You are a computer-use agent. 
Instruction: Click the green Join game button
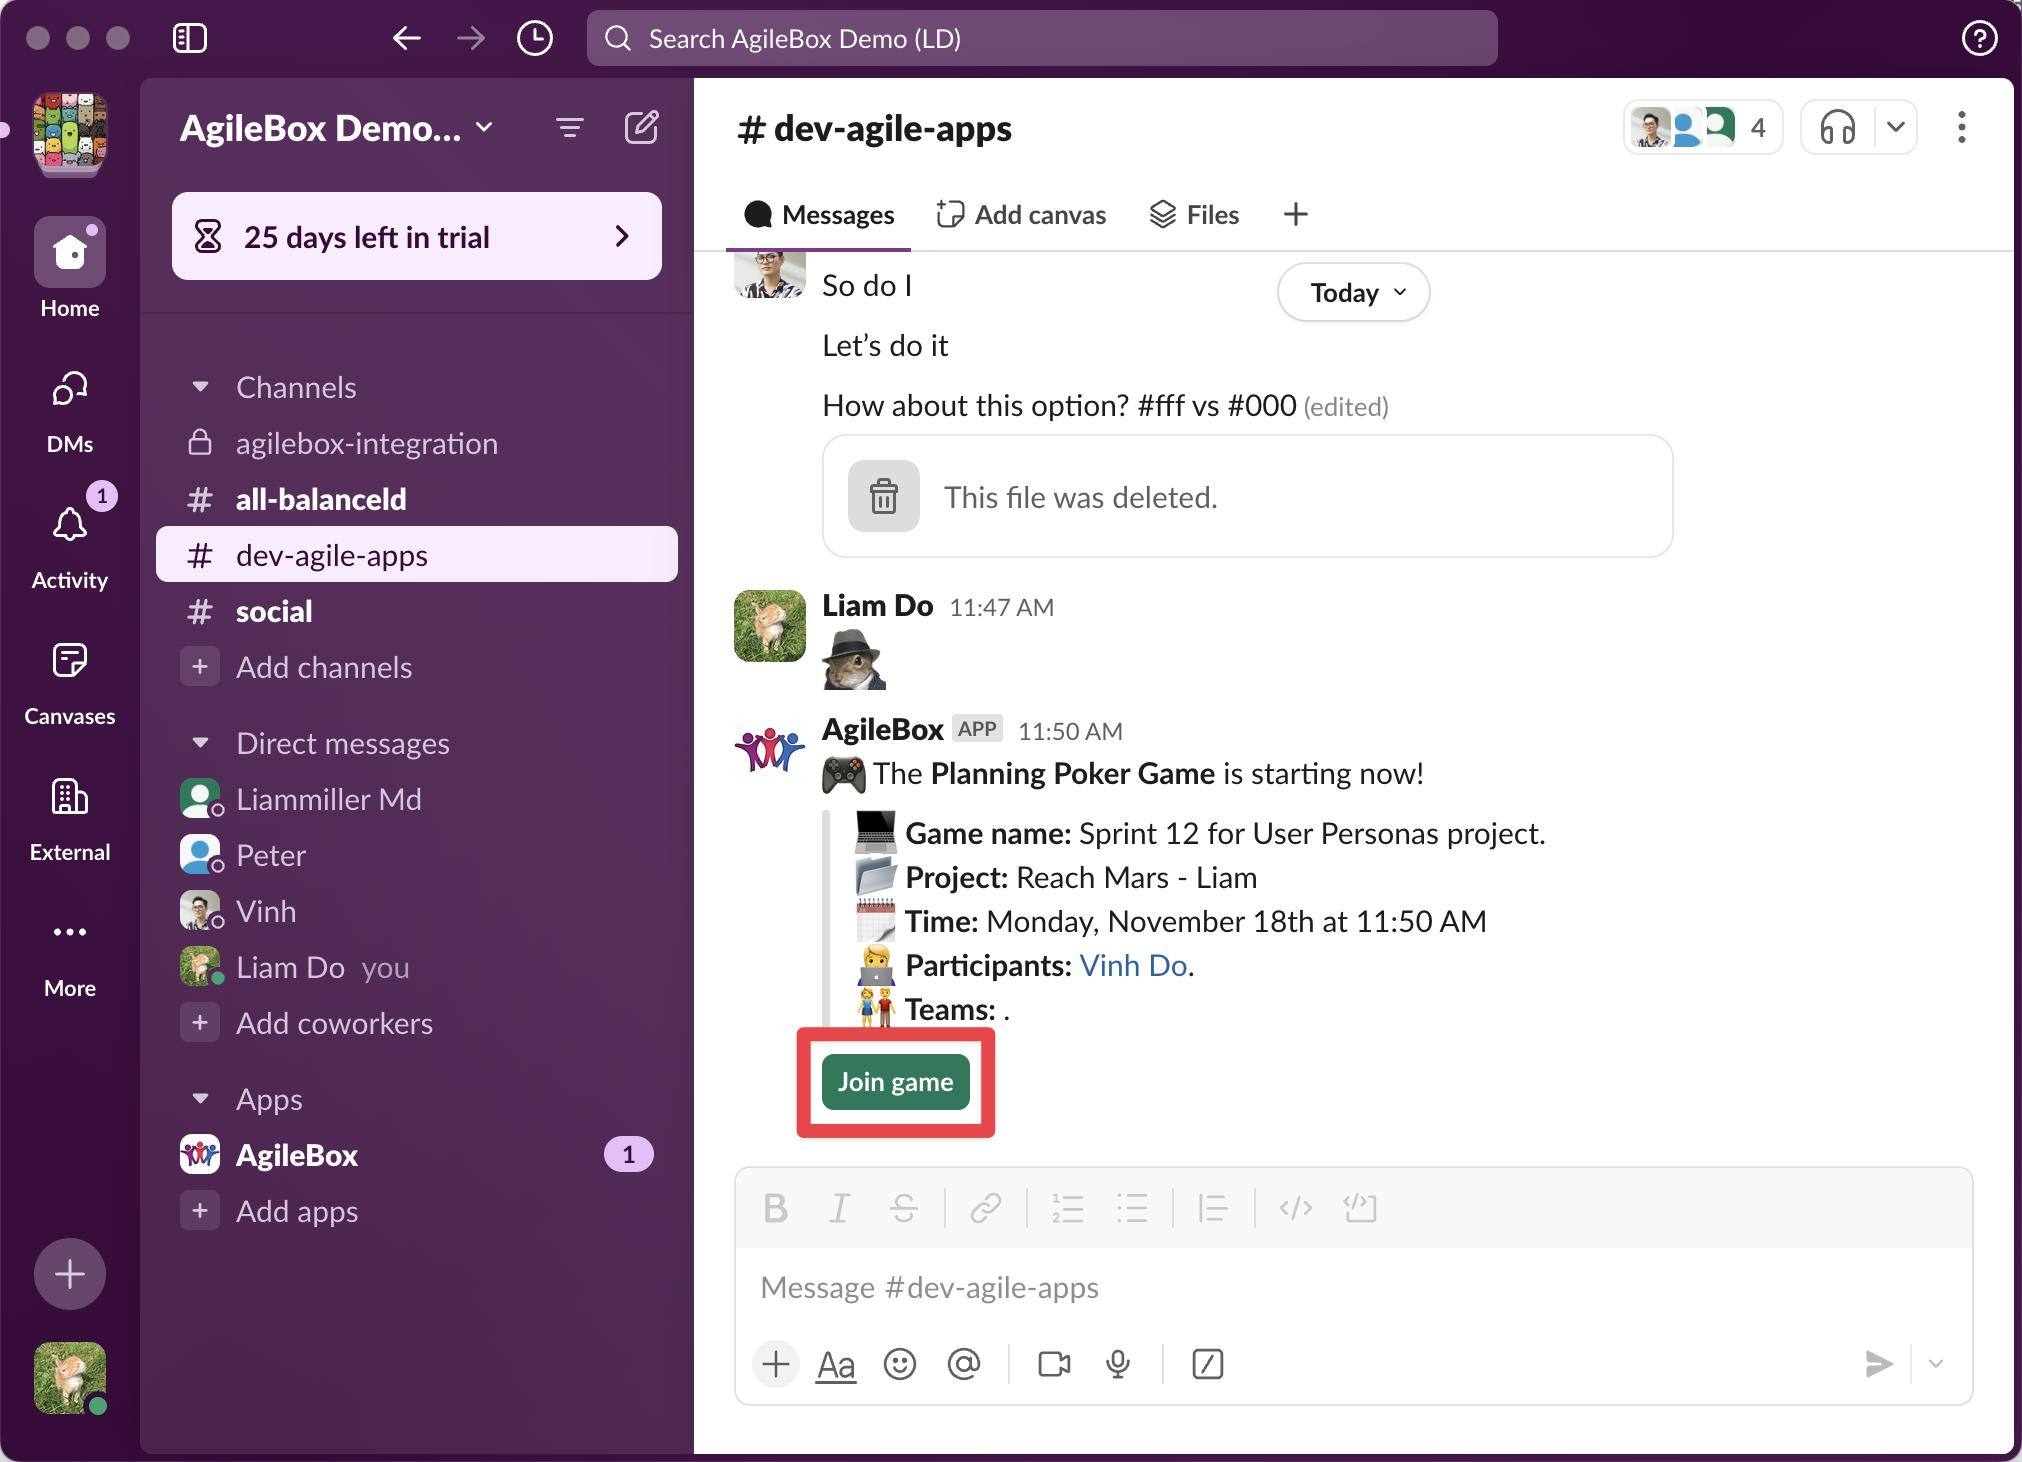(x=895, y=1082)
